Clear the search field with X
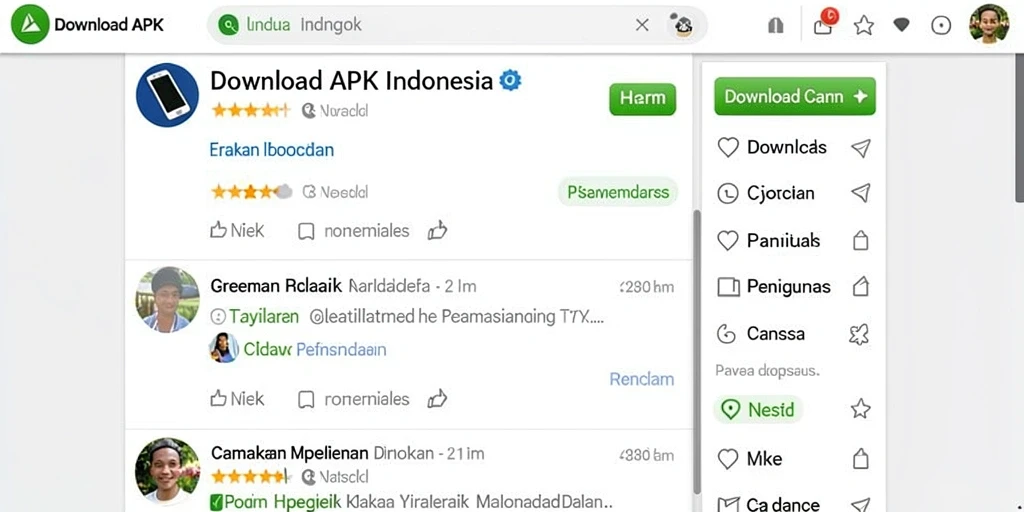Image resolution: width=1024 pixels, height=512 pixels. [x=642, y=25]
